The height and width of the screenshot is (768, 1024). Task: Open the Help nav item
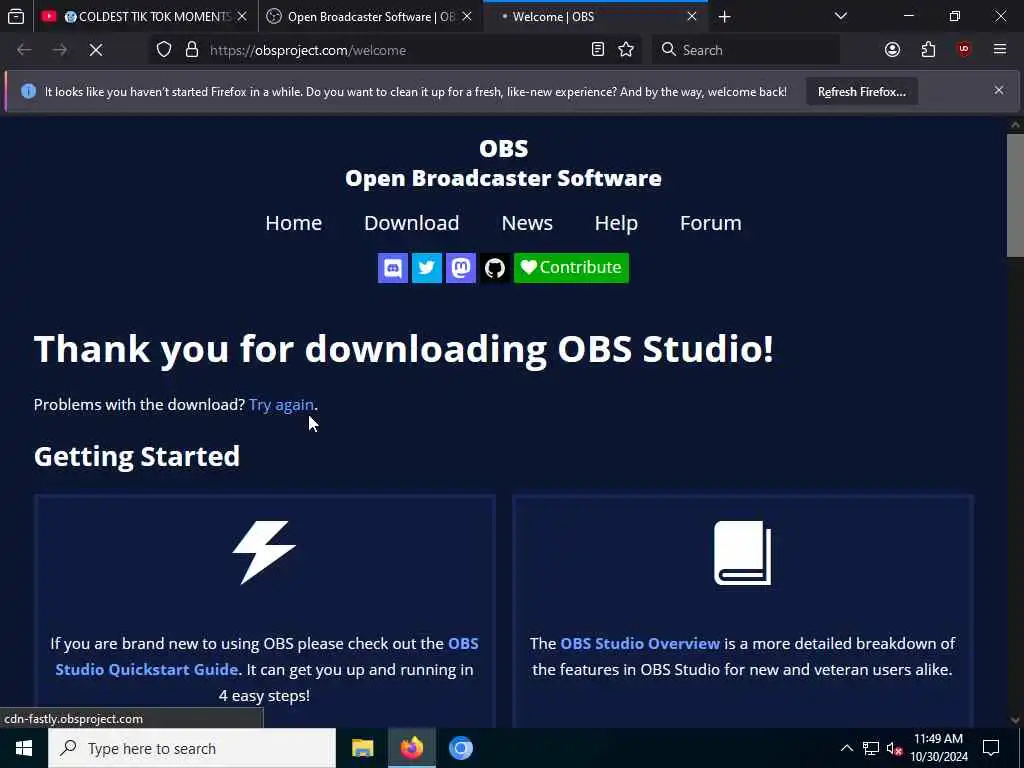pos(616,223)
